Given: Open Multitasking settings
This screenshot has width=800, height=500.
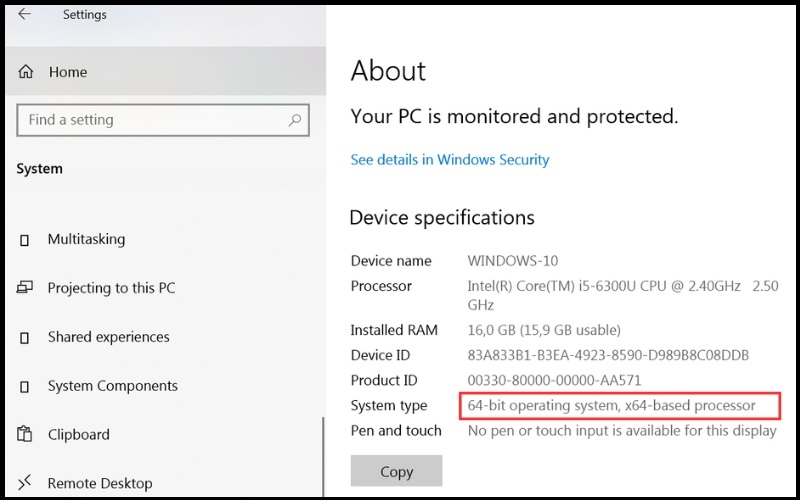Looking at the screenshot, I should click(x=86, y=239).
